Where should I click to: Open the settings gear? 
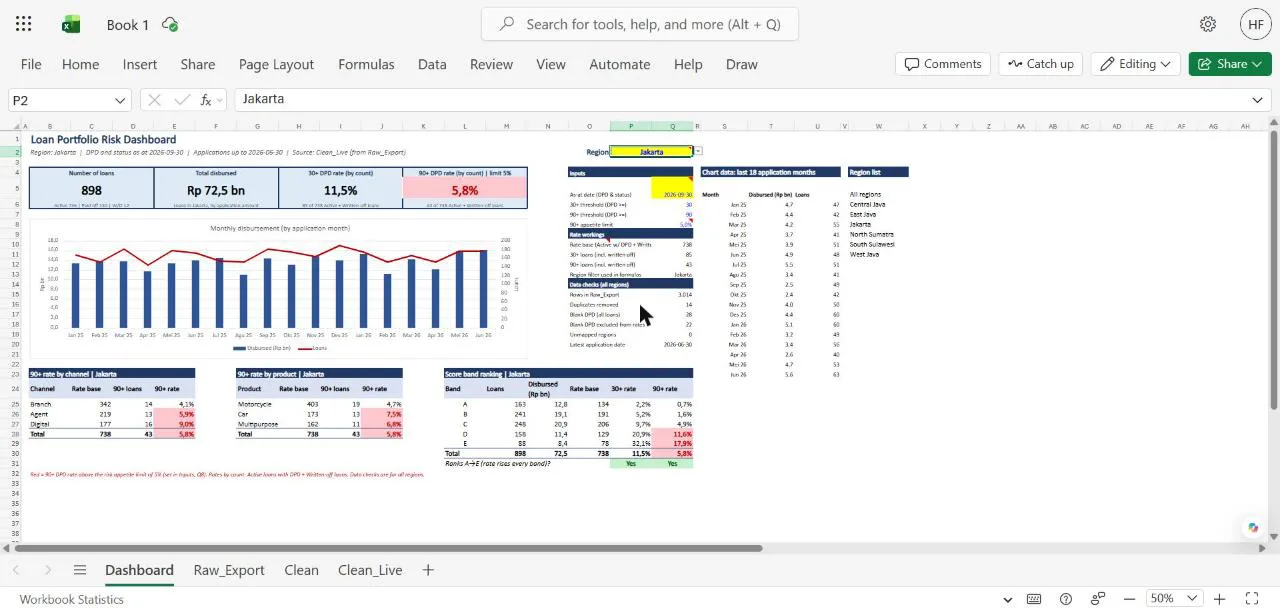click(x=1208, y=24)
